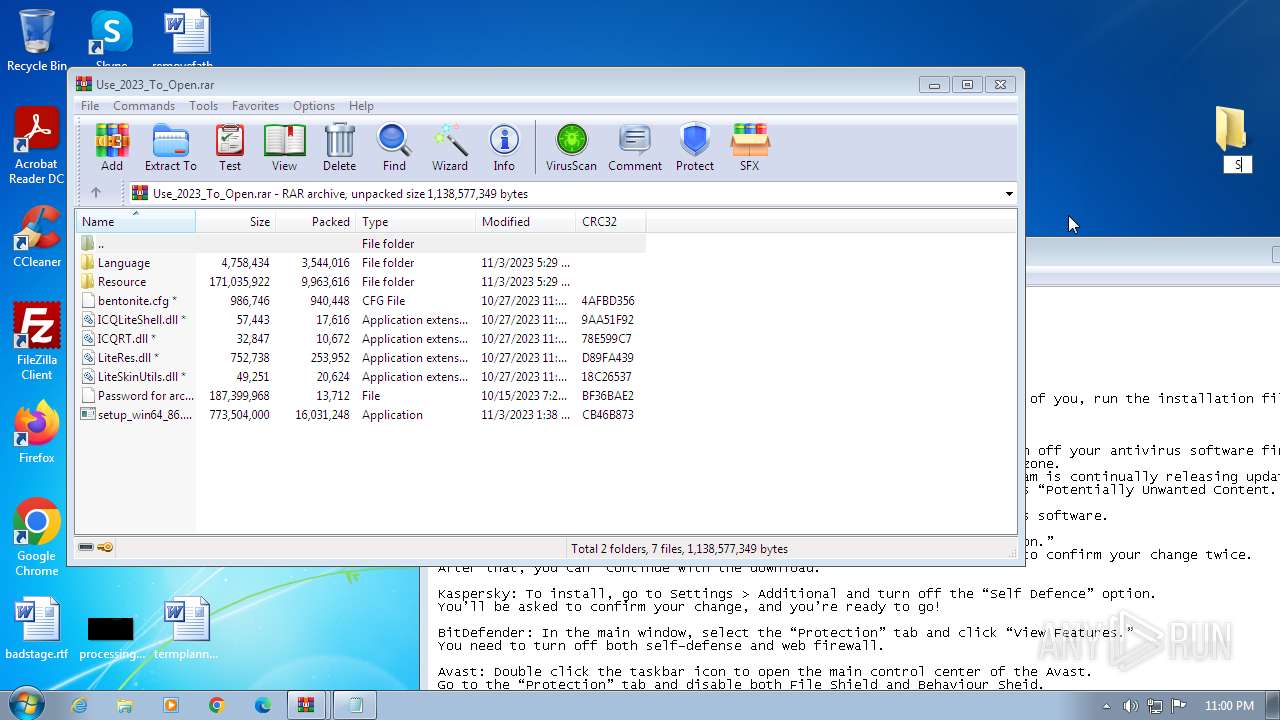
Task: Click the Delete trash can icon
Action: tap(339, 147)
